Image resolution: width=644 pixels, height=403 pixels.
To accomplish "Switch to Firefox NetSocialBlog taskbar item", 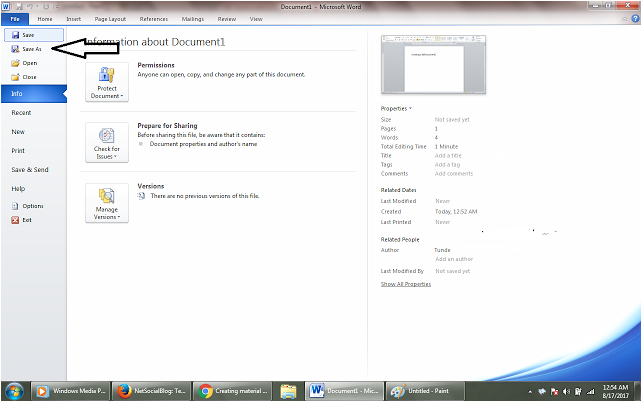I will [x=151, y=391].
